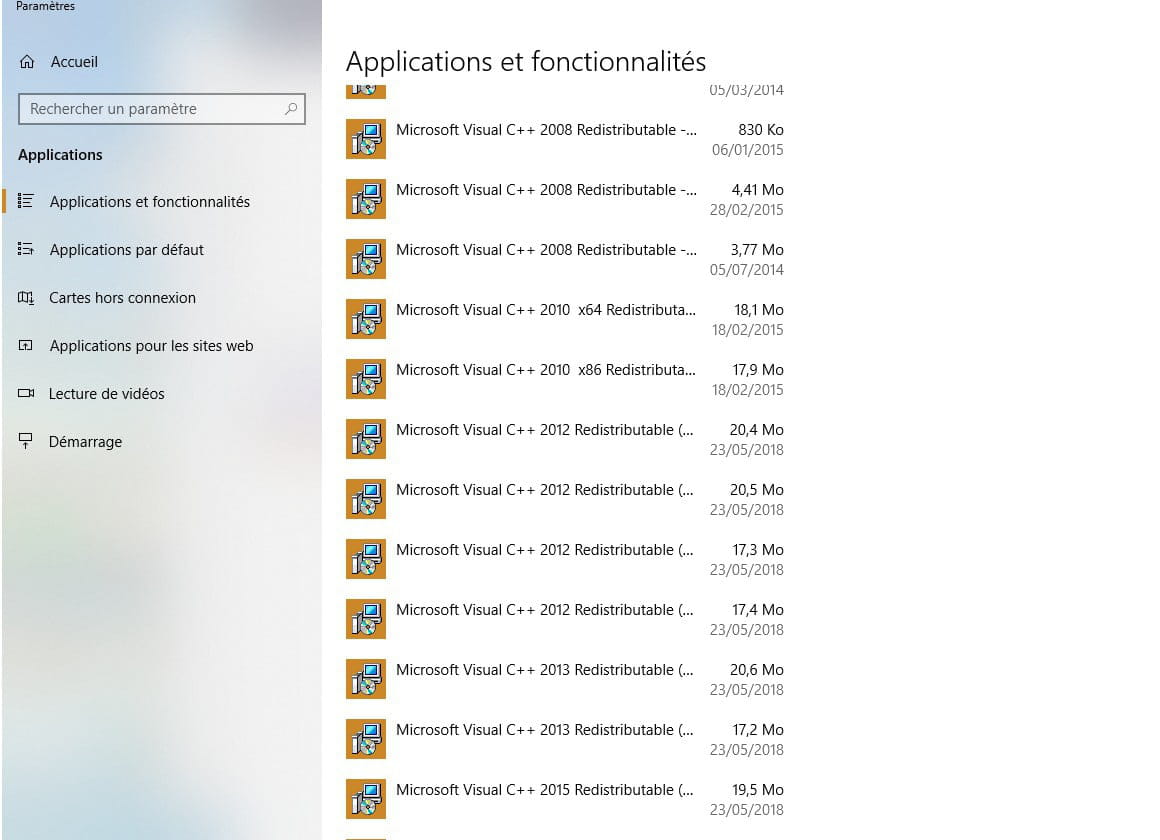Click the installer icon of the 3,77 Mo entry
Viewport: 1160px width, 840px height.
(x=365, y=259)
